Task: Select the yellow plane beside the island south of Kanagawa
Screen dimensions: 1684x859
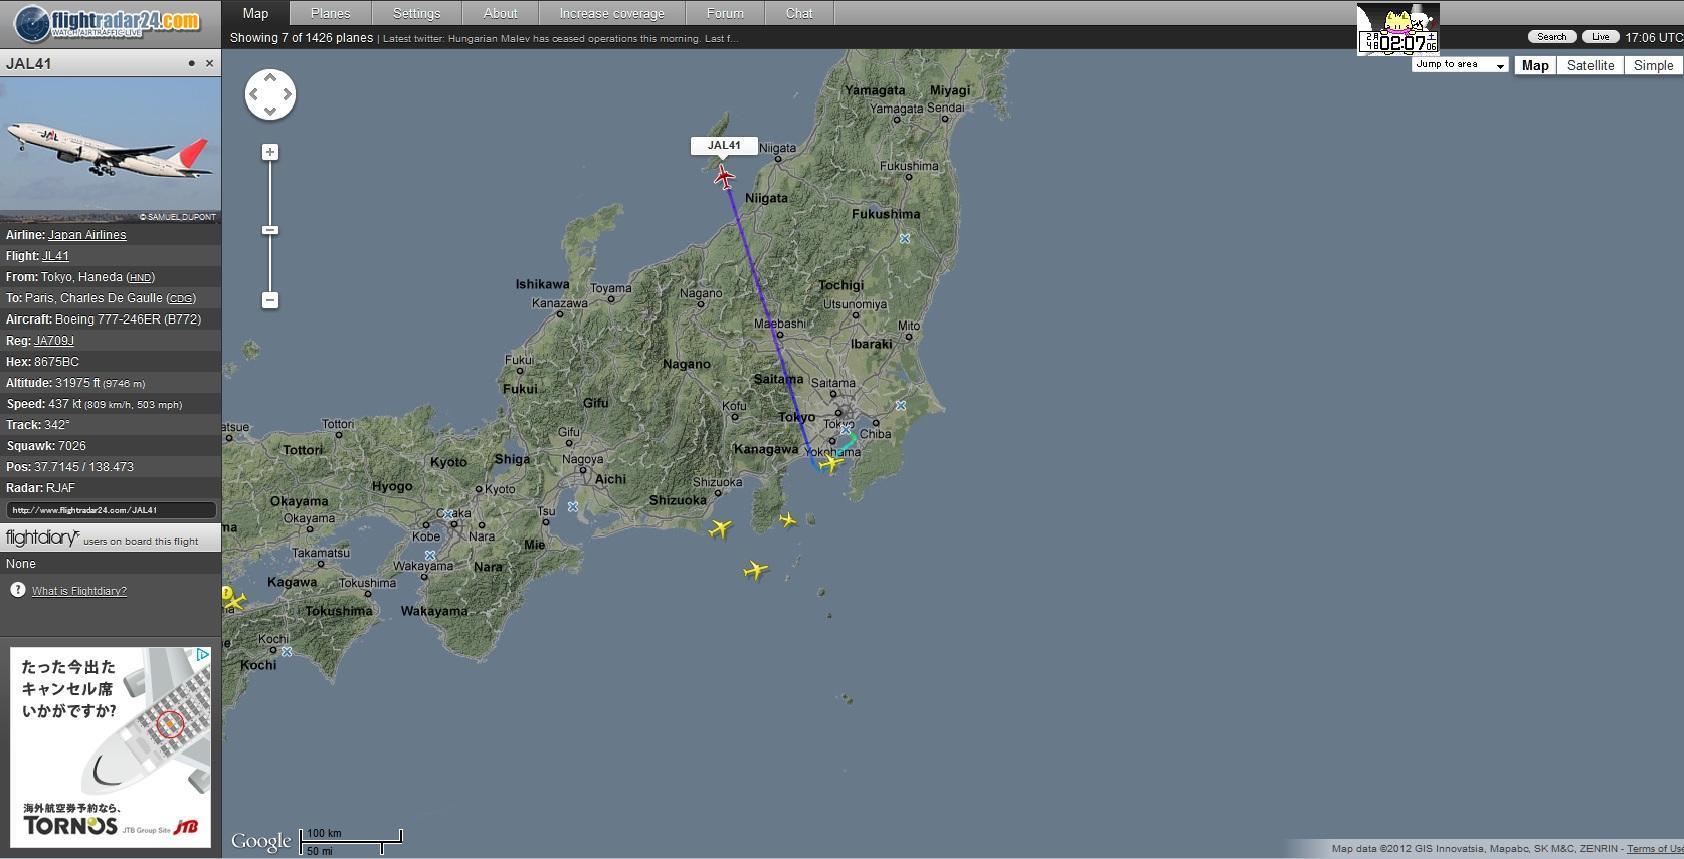Action: point(788,520)
